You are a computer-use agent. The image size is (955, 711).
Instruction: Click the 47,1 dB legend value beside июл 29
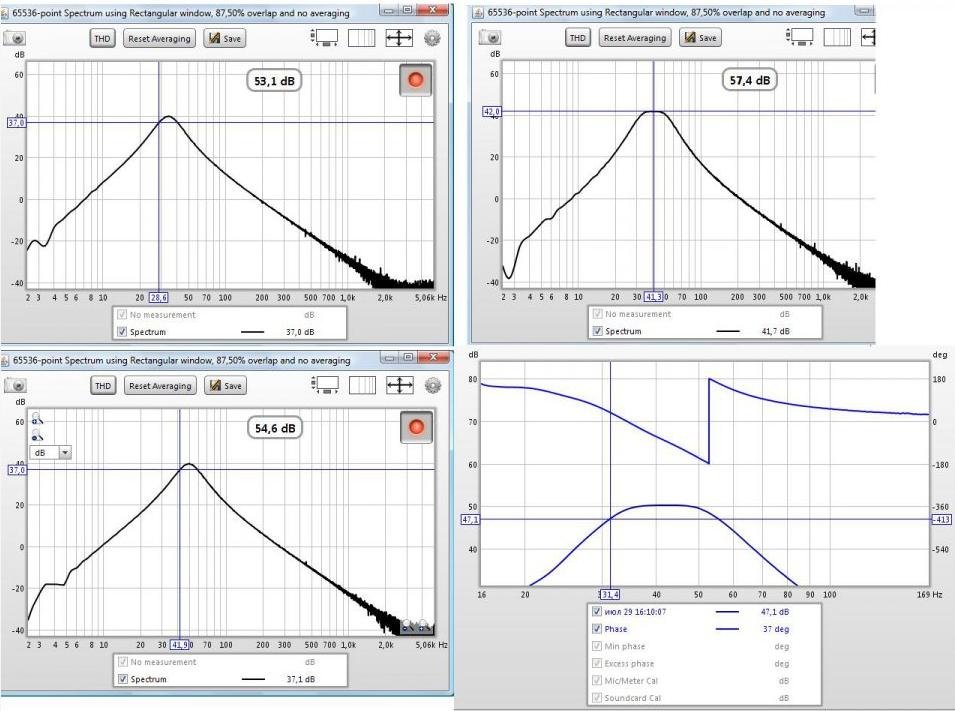tap(775, 612)
